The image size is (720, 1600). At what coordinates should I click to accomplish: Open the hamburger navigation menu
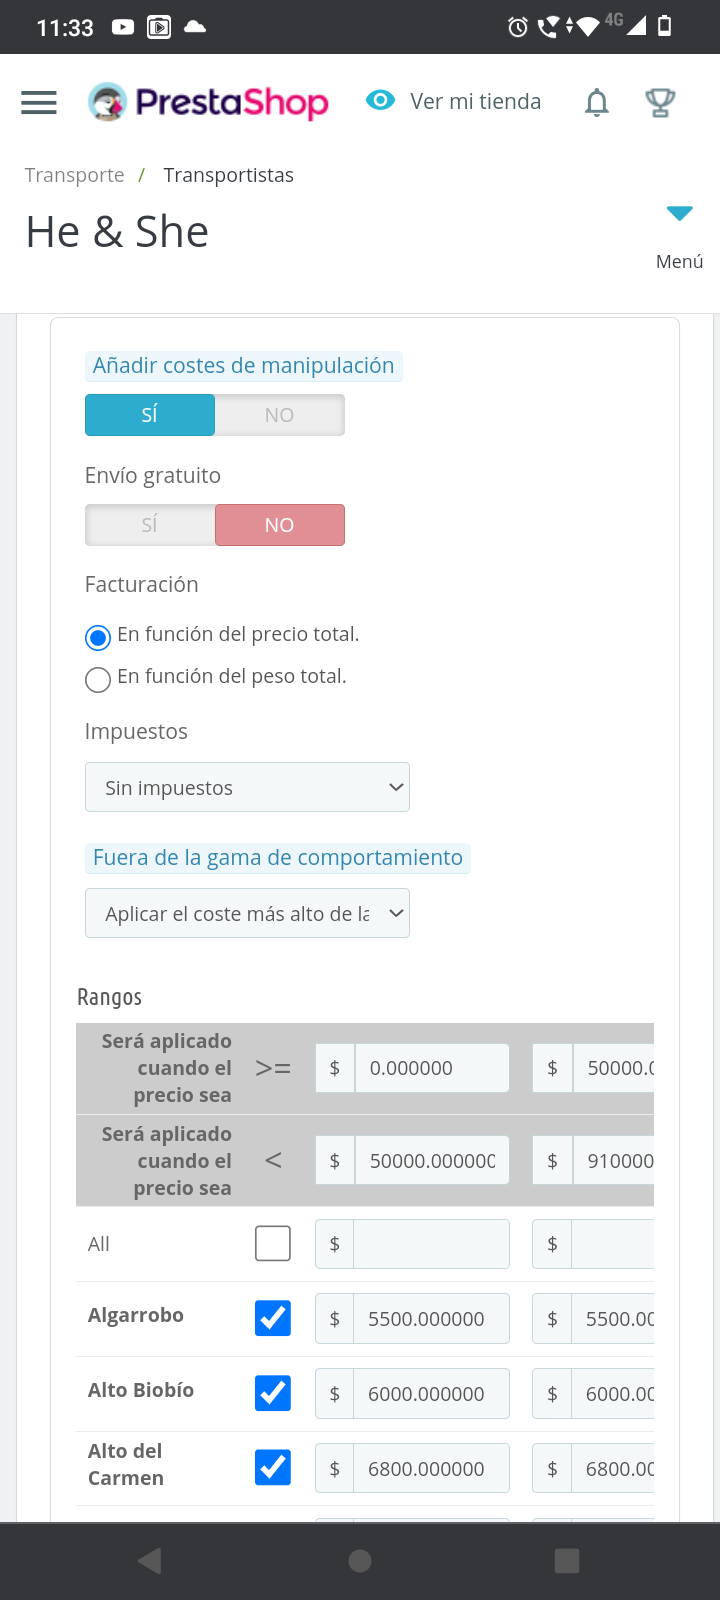coord(39,102)
